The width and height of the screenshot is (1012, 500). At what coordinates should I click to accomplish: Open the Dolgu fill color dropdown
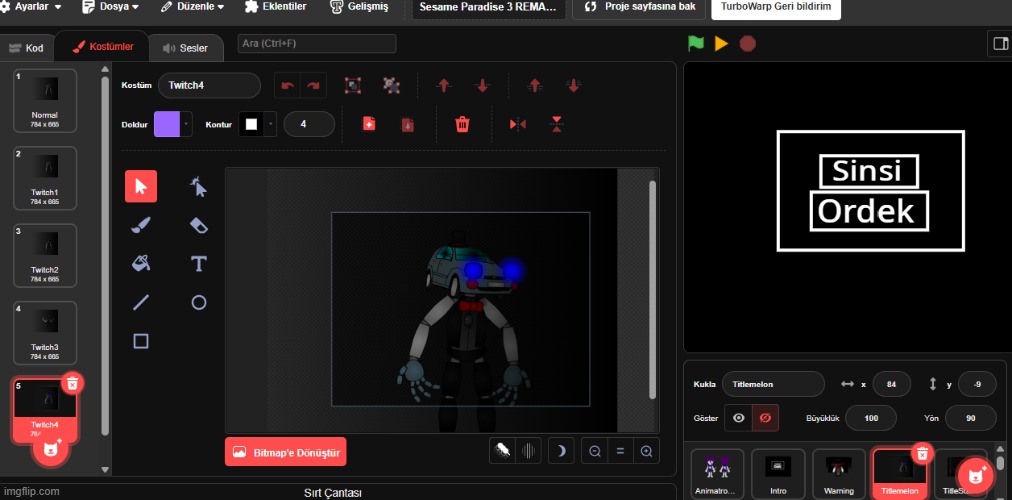tap(173, 124)
